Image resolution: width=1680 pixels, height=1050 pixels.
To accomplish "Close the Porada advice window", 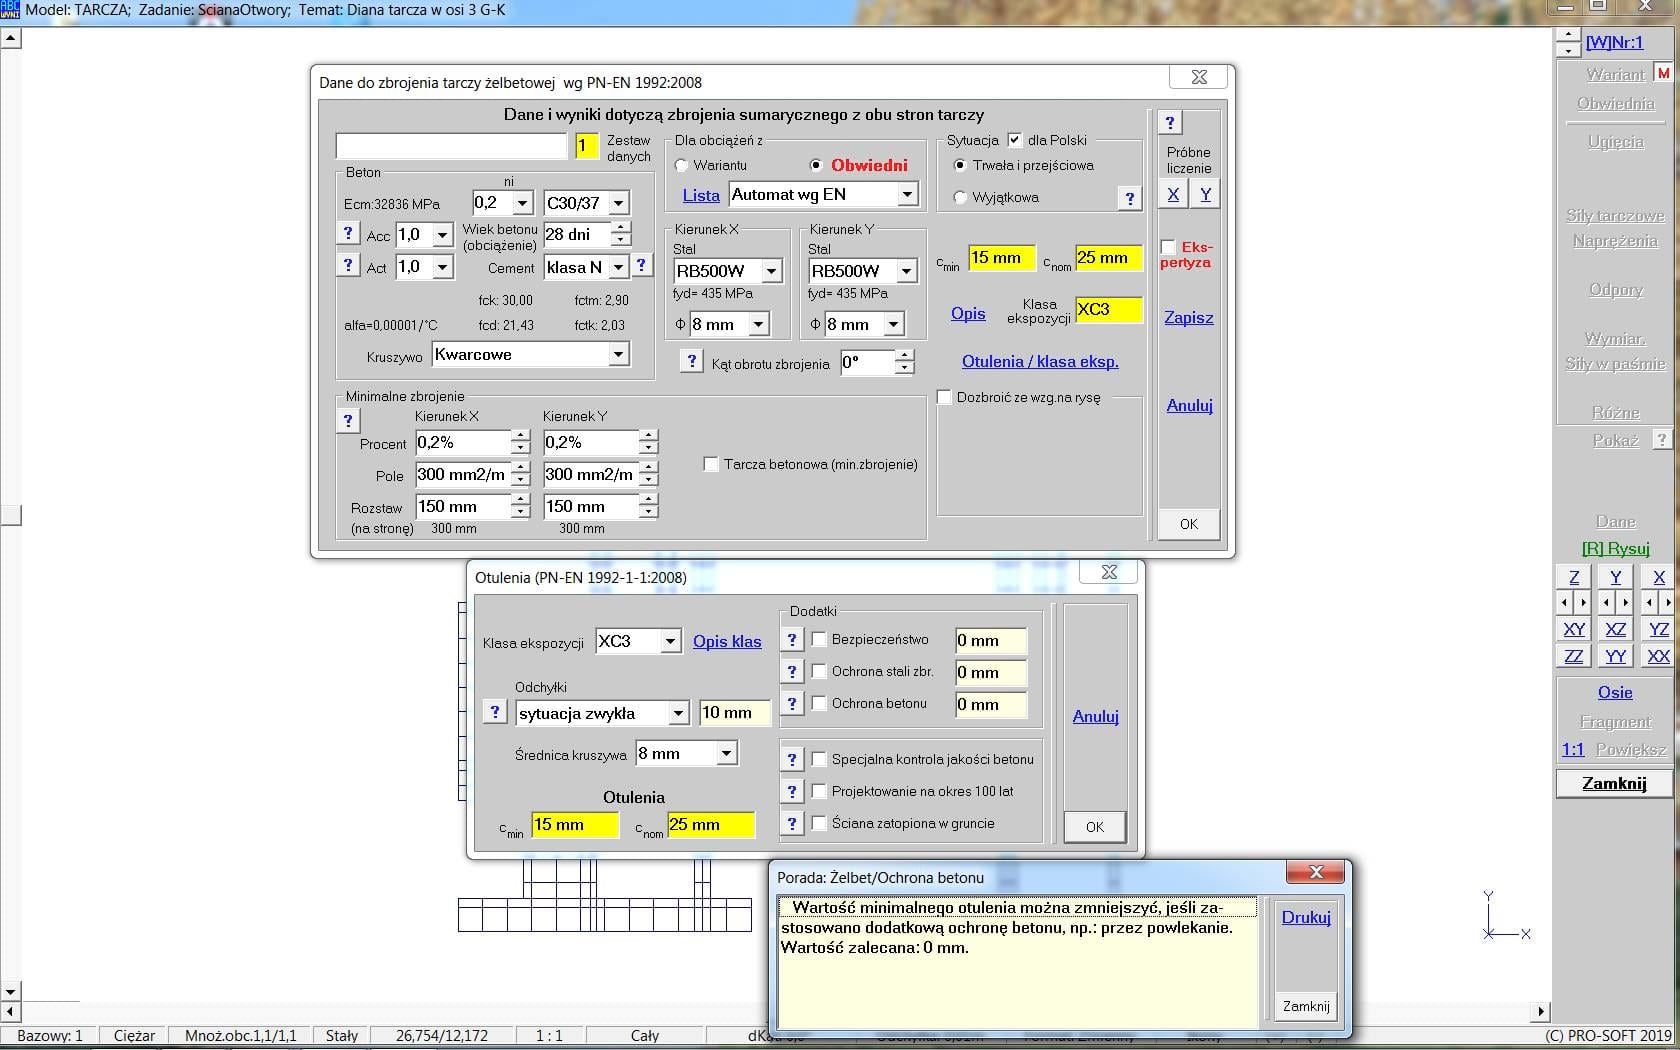I will 1316,872.
